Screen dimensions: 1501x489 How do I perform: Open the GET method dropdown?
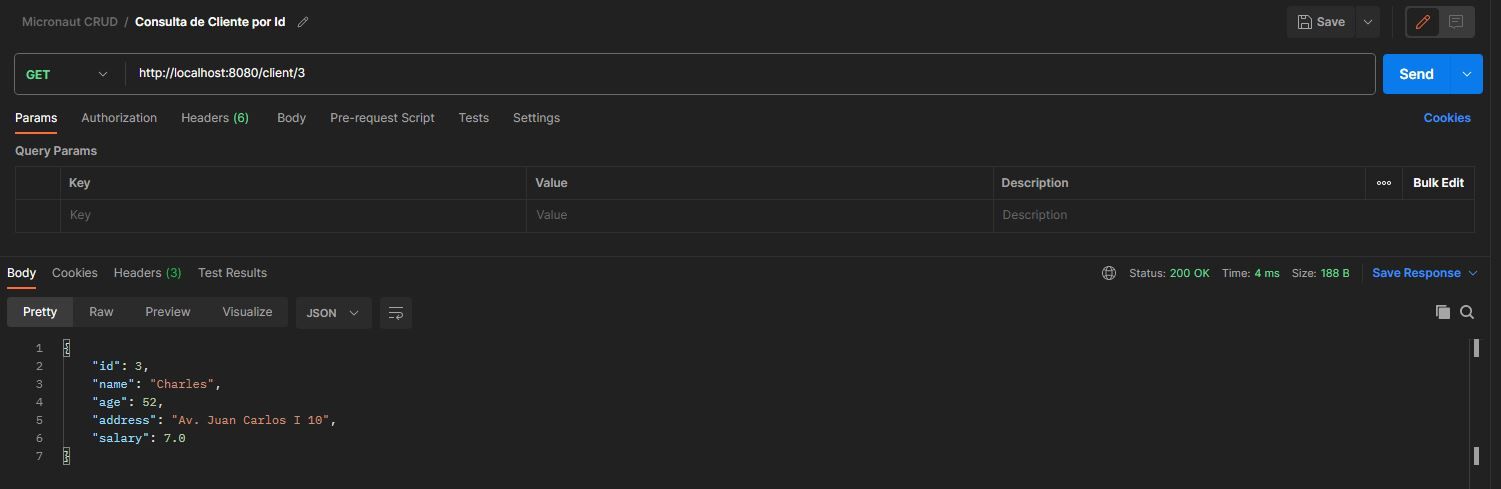coord(67,74)
